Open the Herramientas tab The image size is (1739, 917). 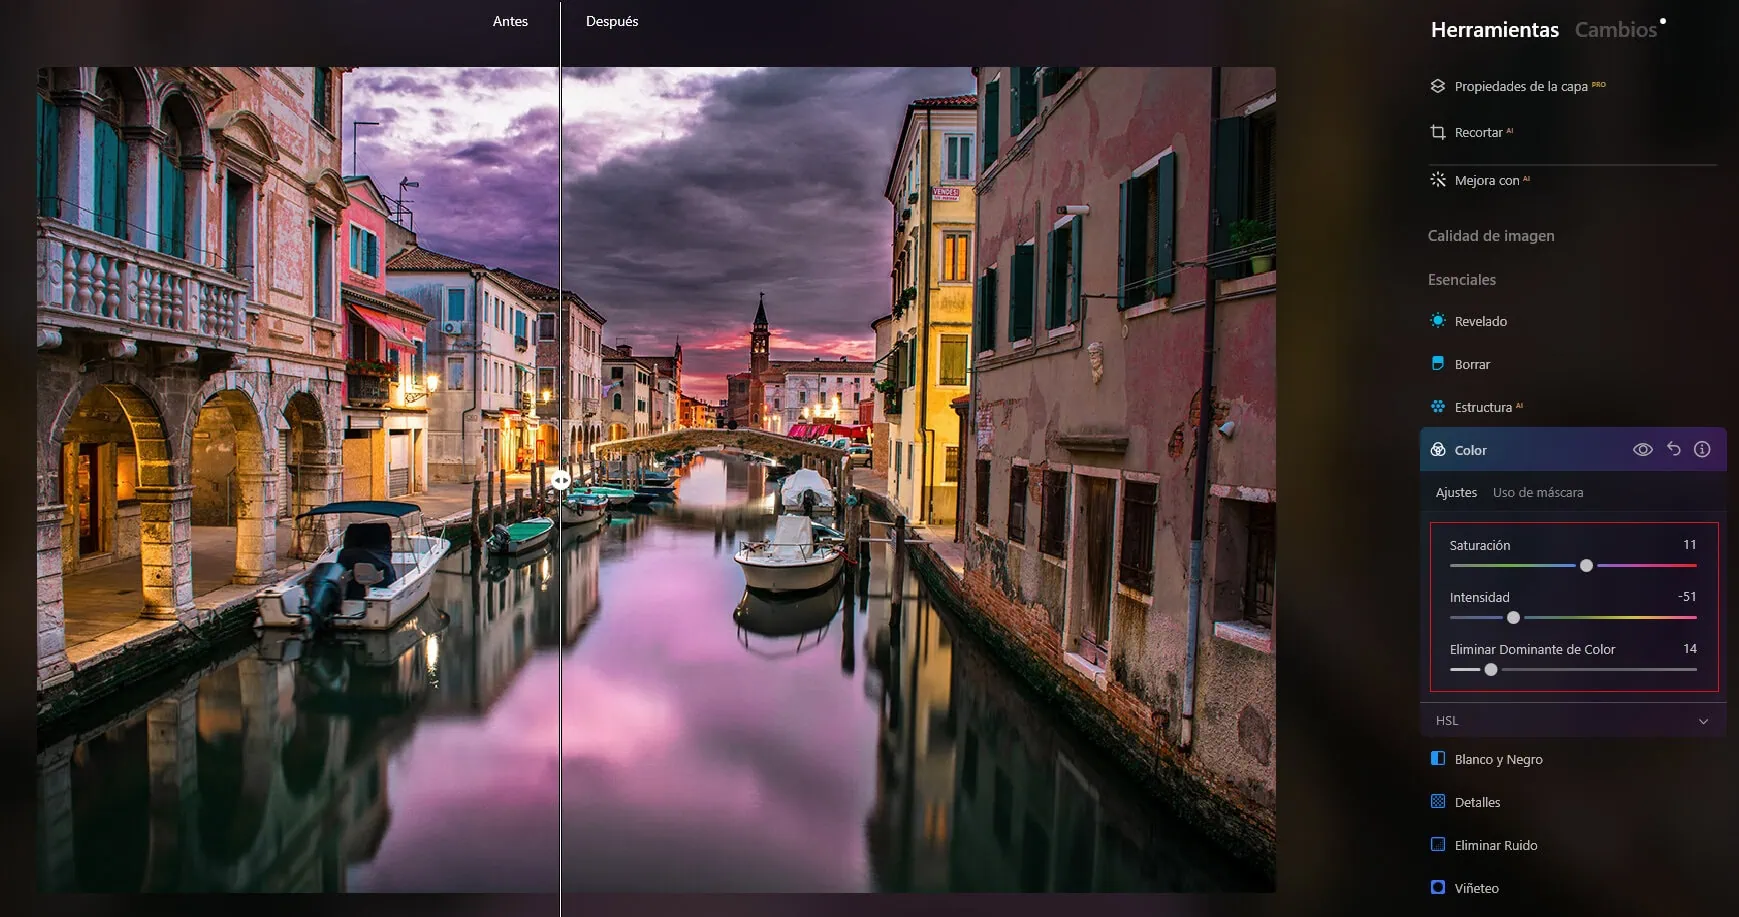(1494, 30)
